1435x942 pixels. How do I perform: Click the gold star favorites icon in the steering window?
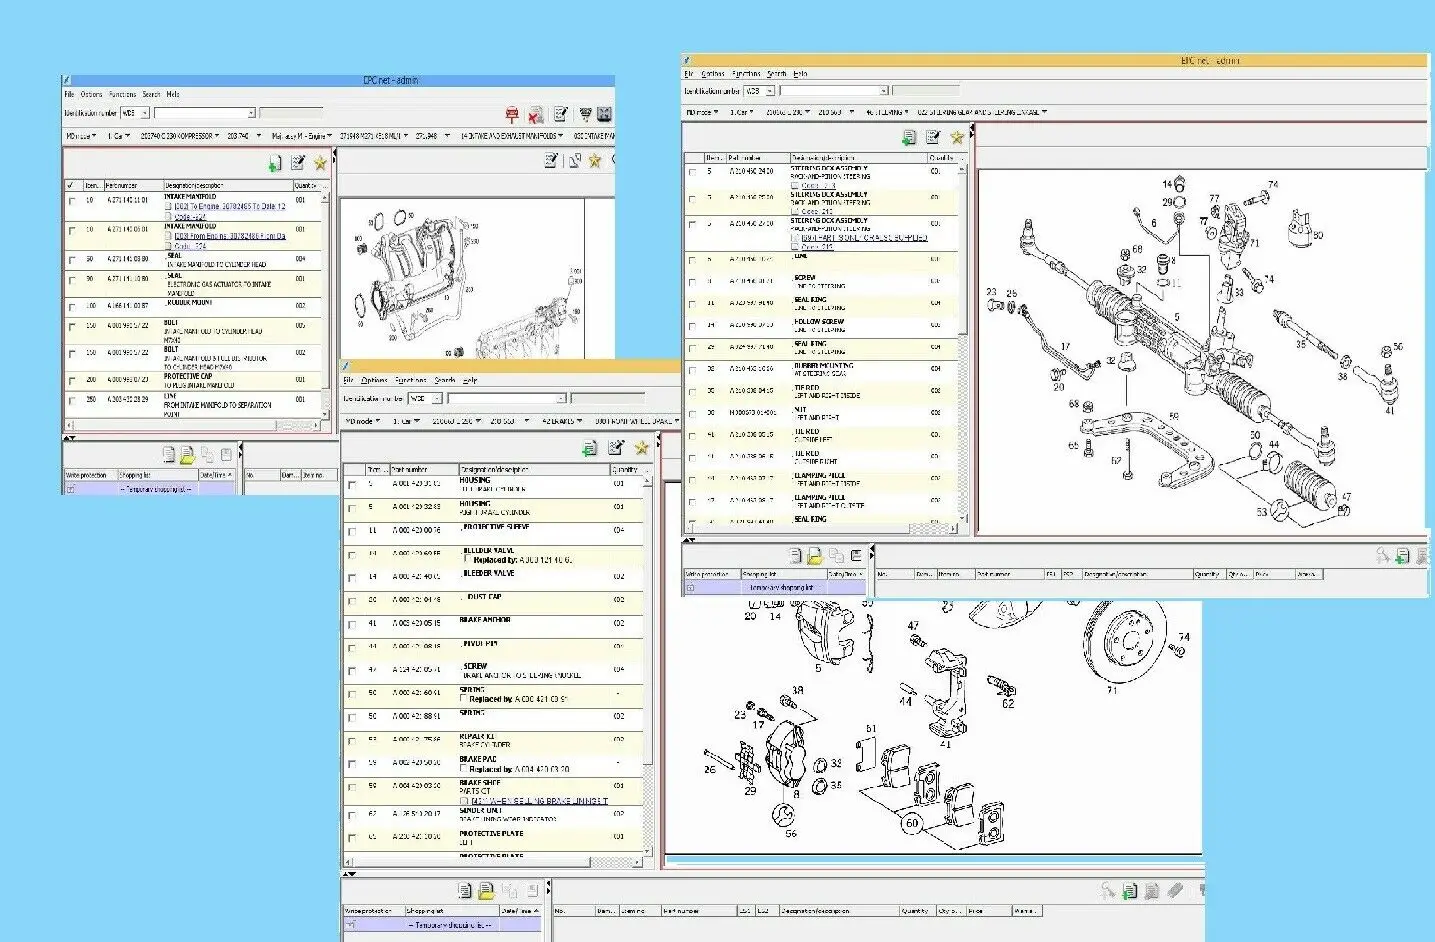coord(957,137)
